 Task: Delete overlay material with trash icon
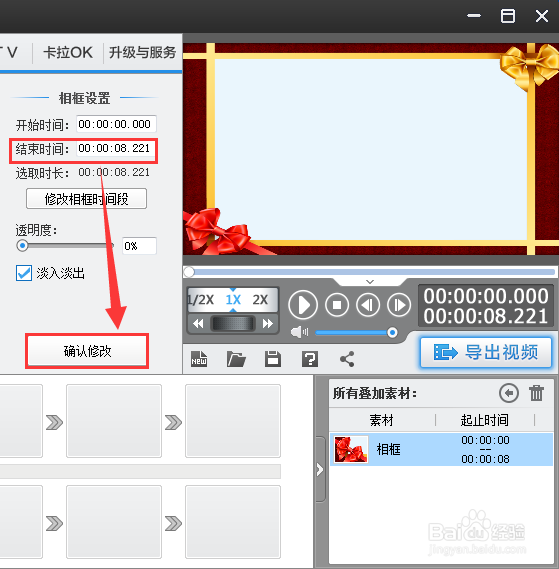[x=536, y=393]
